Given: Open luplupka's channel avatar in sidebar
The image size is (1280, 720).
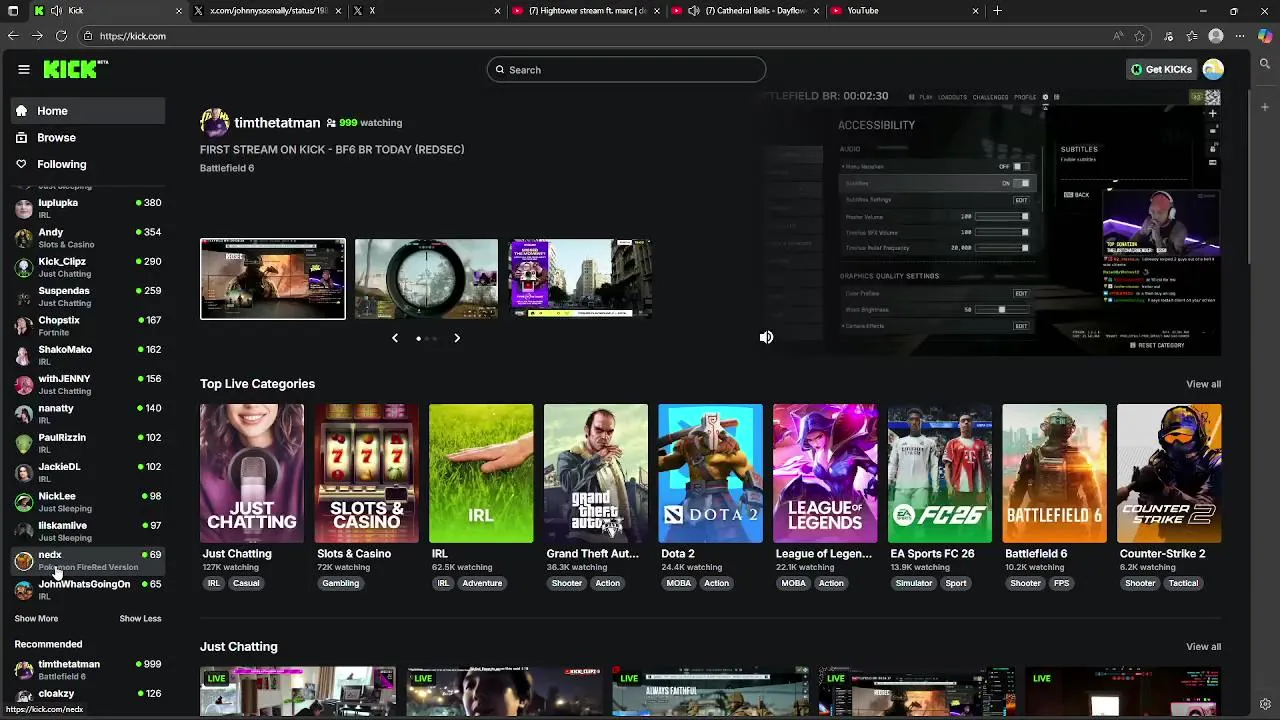Looking at the screenshot, I should tap(23, 208).
